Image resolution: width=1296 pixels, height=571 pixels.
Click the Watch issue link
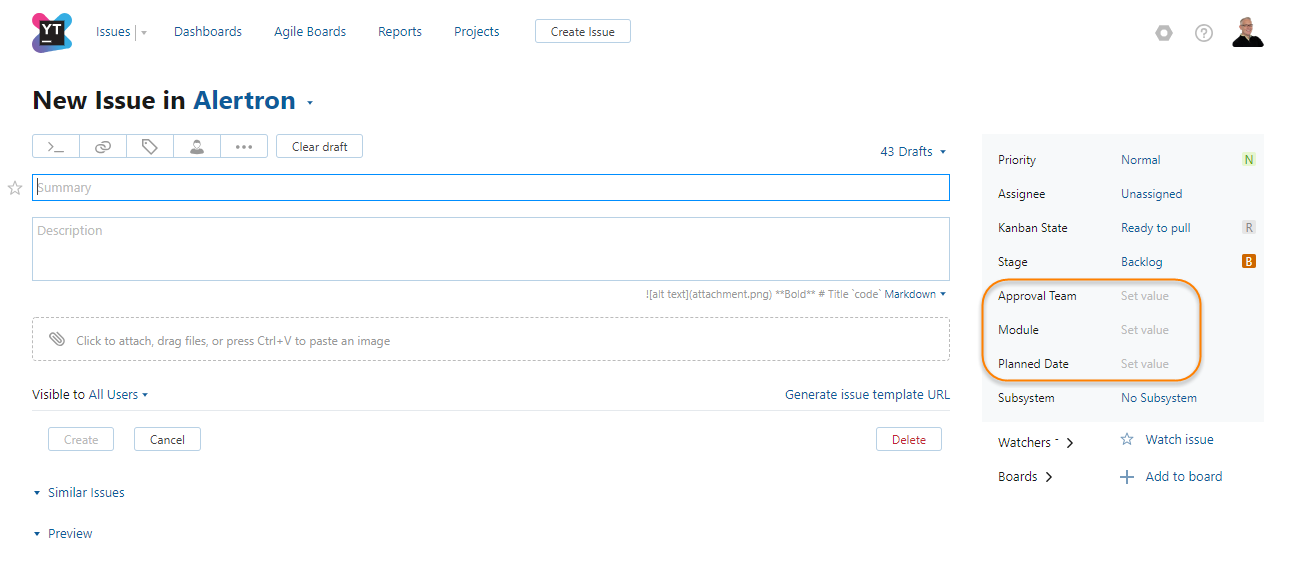[1180, 439]
